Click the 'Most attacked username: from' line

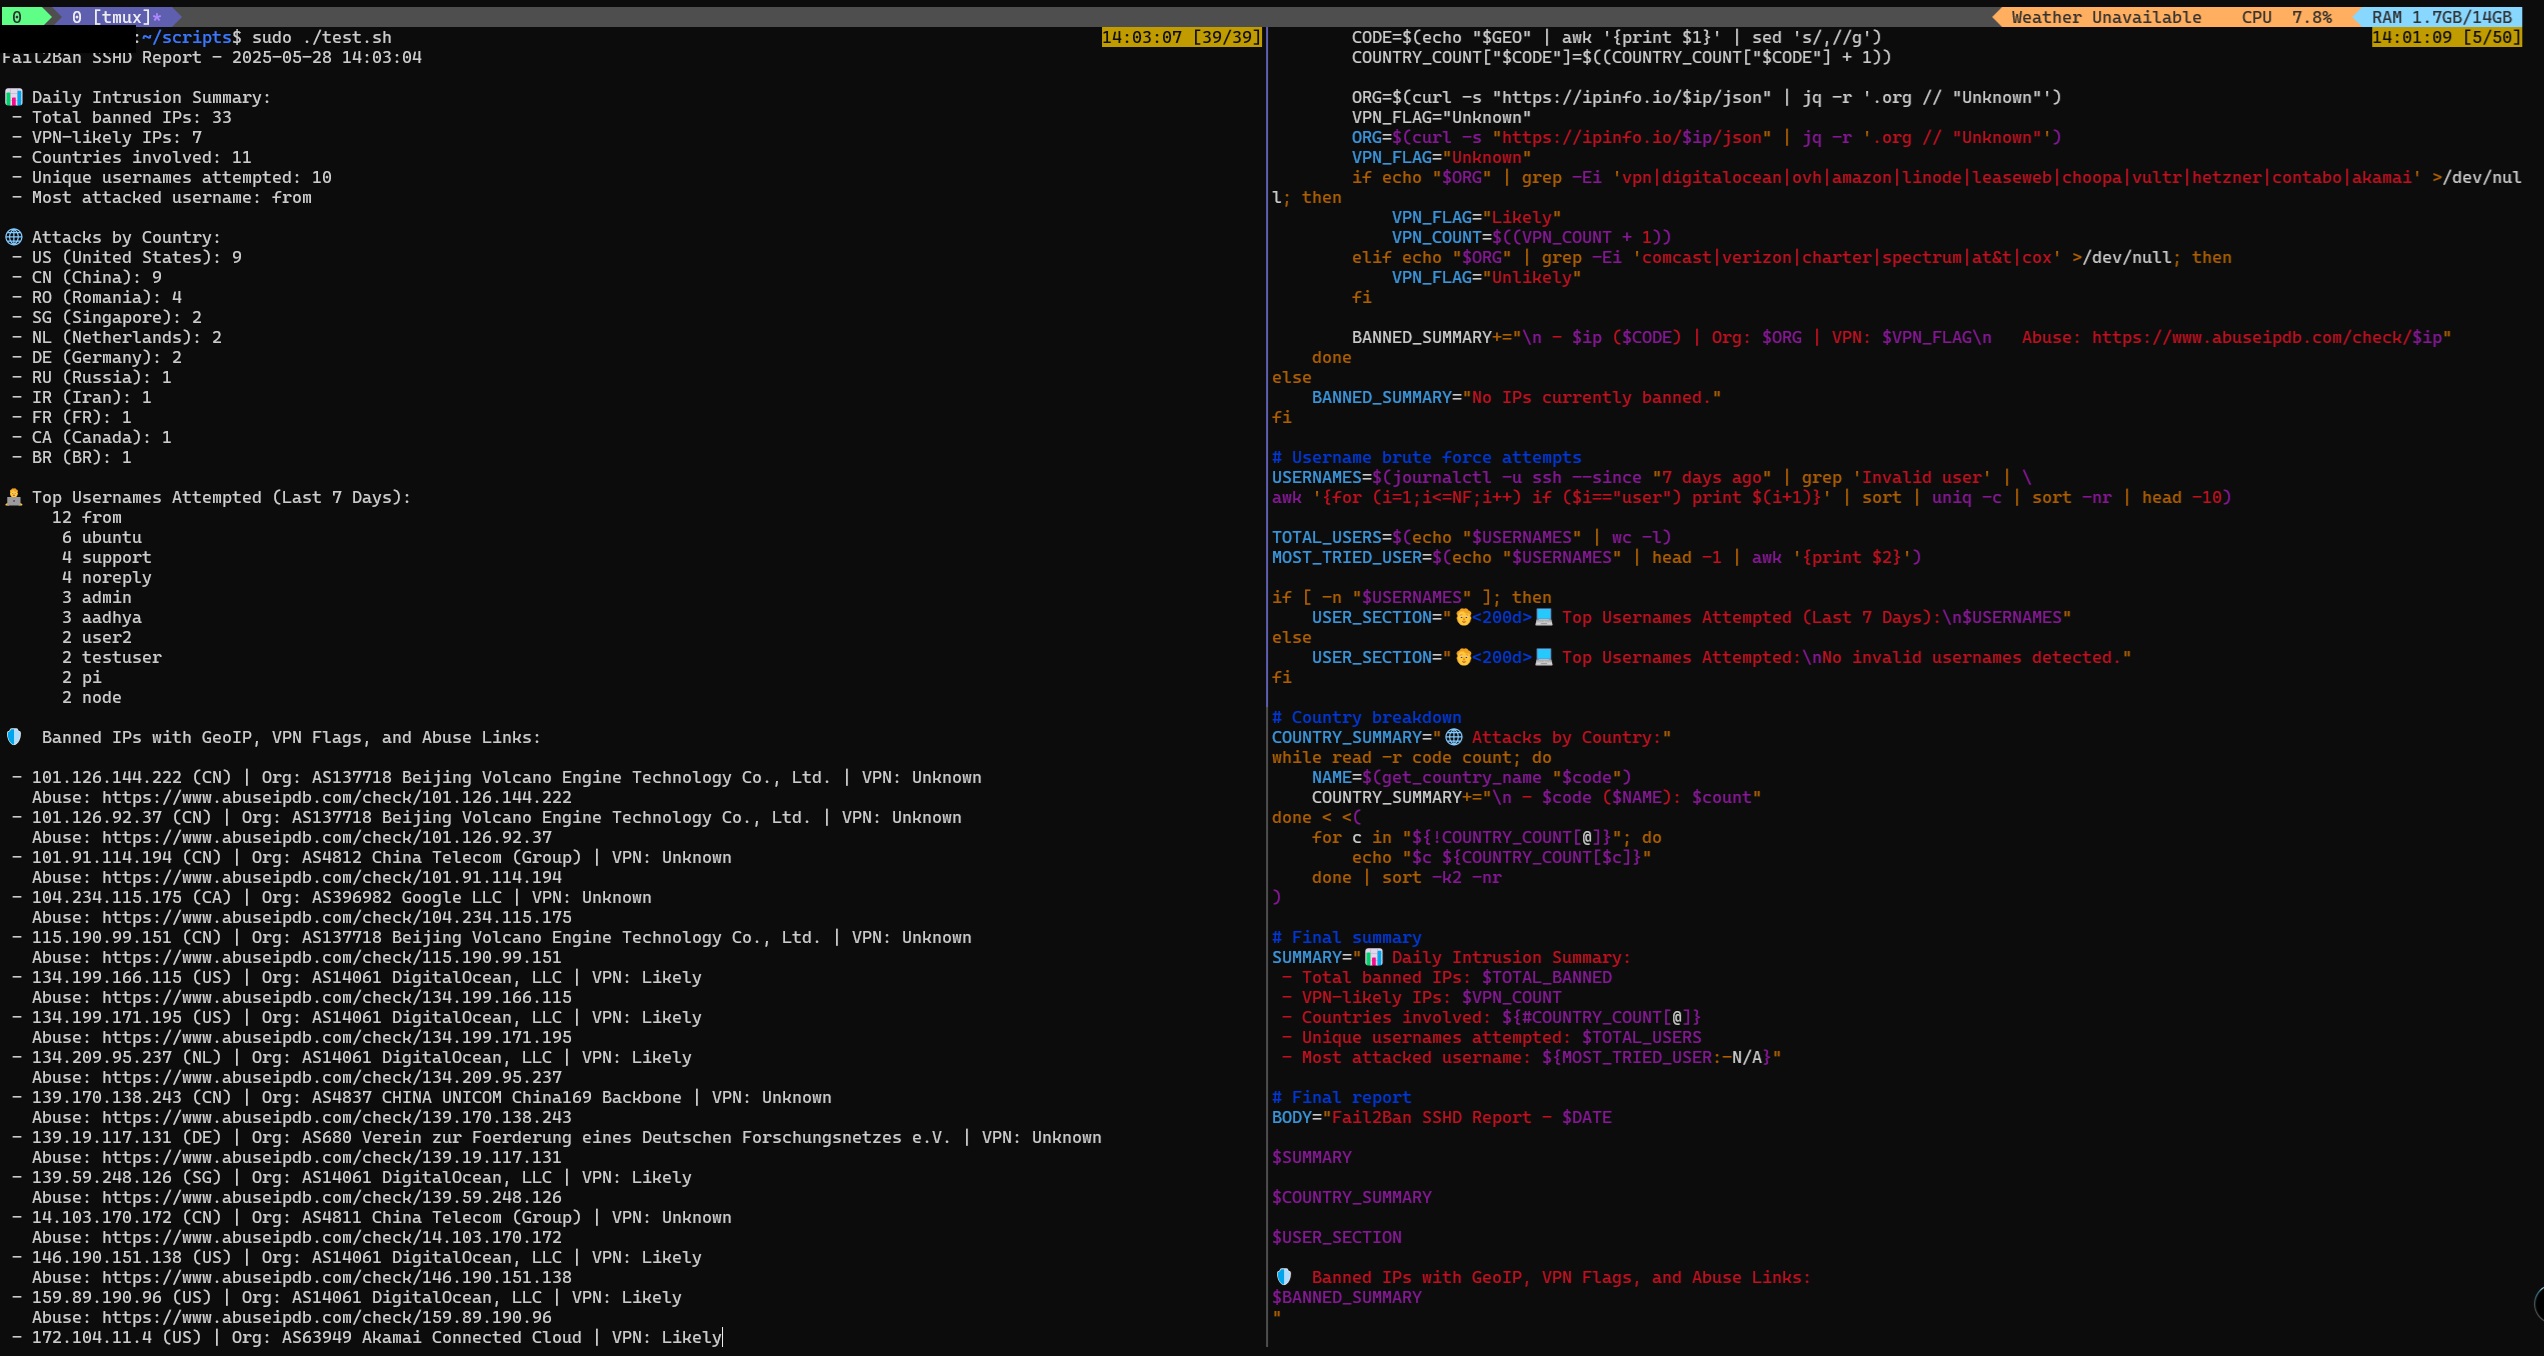[162, 197]
